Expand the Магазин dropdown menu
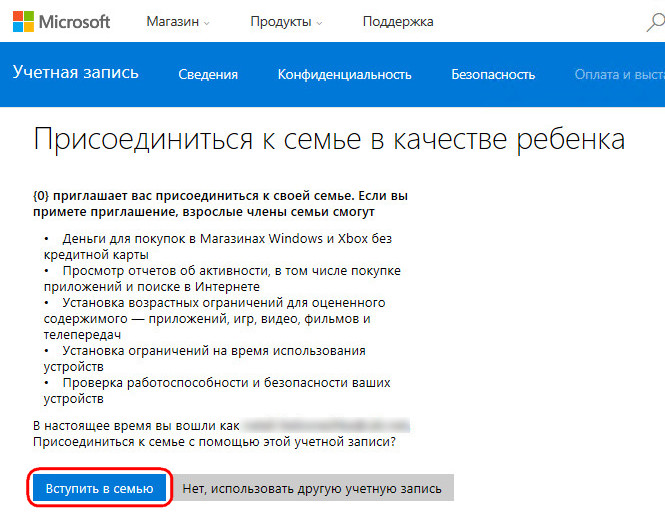The width and height of the screenshot is (665, 520). (178, 22)
